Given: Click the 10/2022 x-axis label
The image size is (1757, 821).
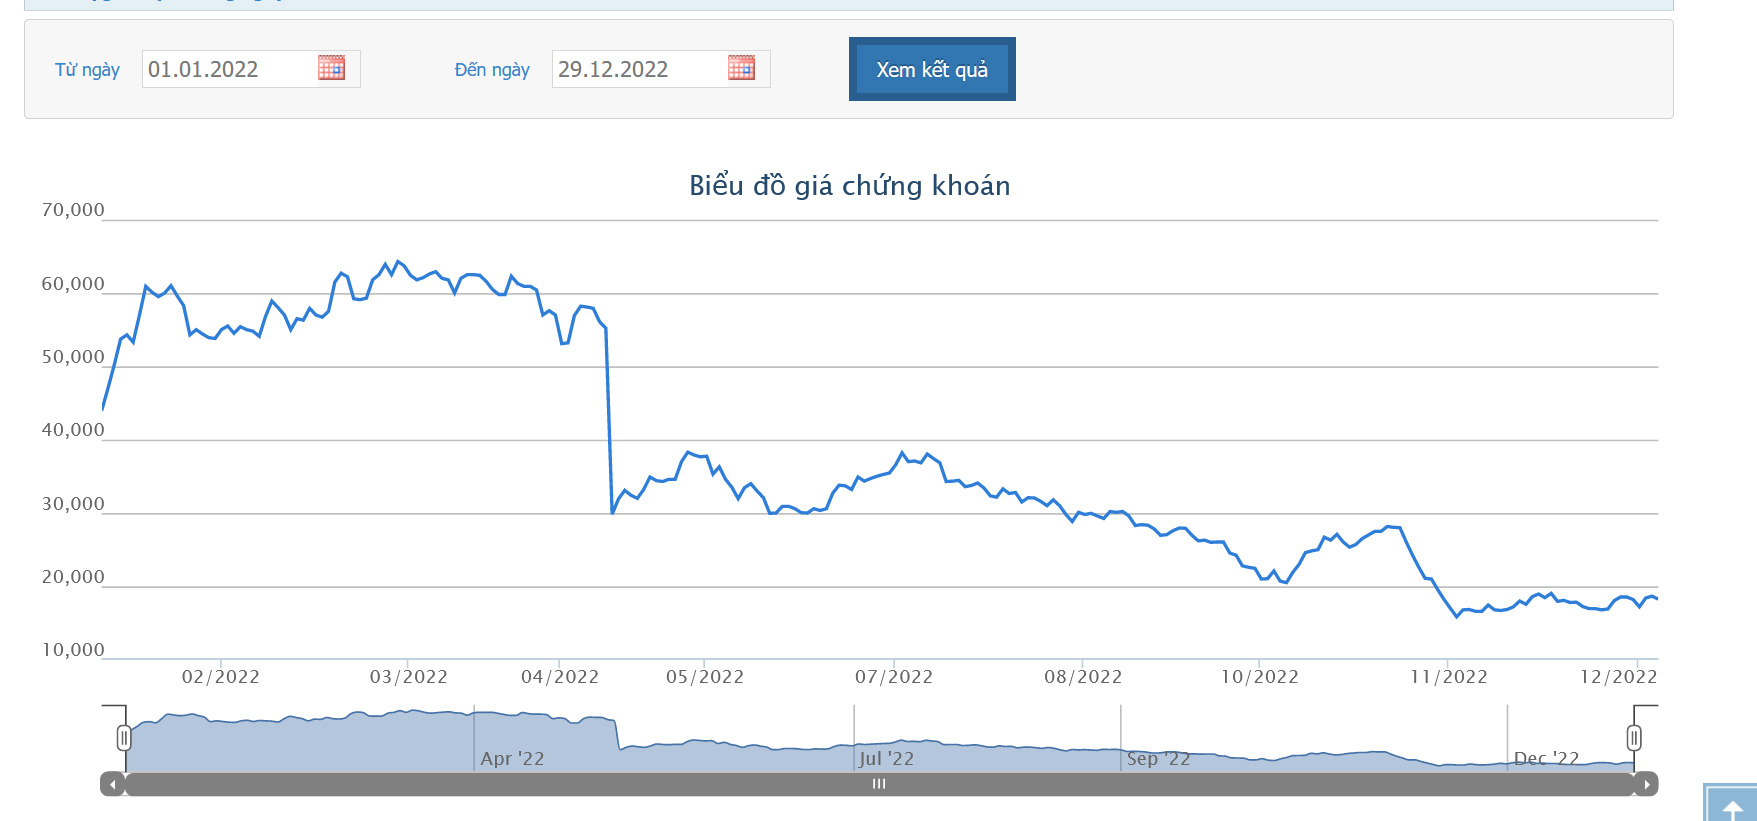Looking at the screenshot, I should point(1259,677).
